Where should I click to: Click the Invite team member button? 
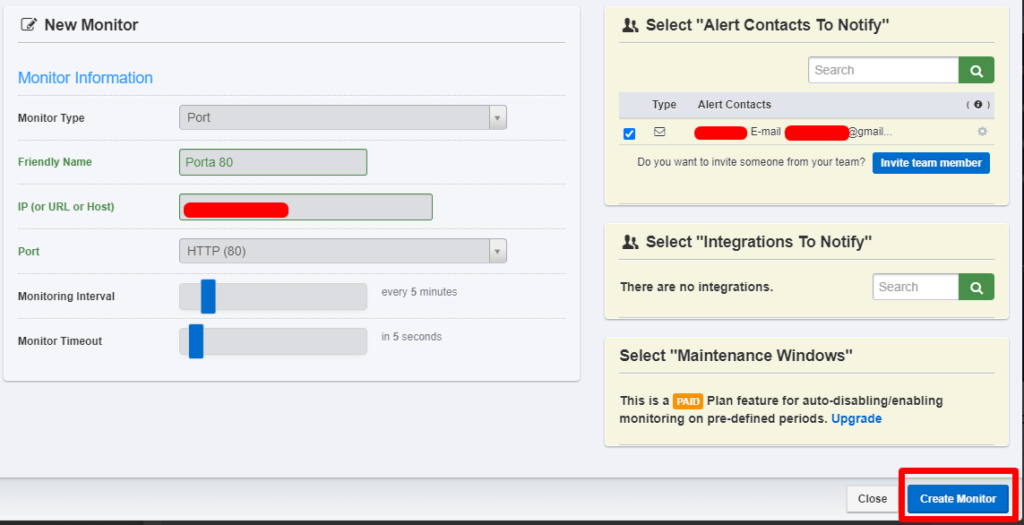pyautogui.click(x=930, y=163)
